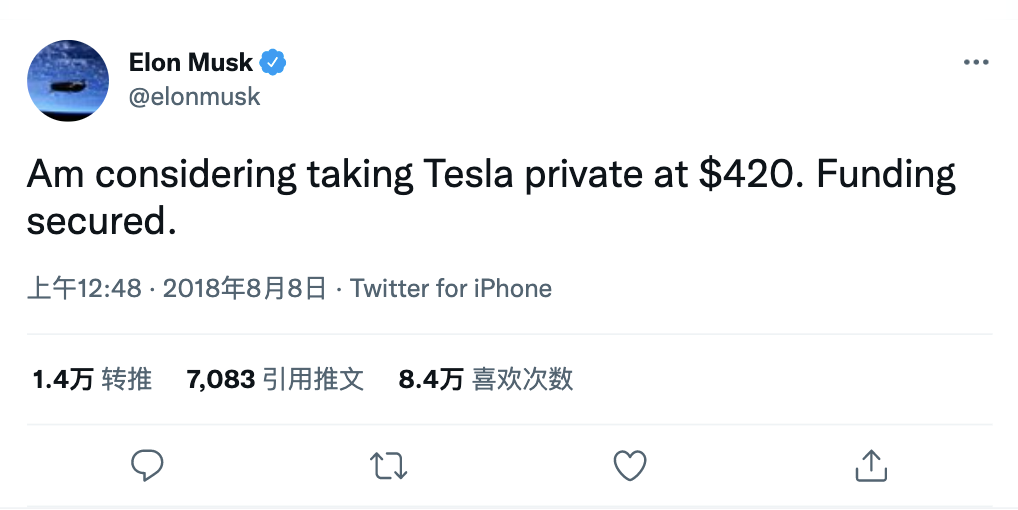Click the word "secured." in the tweet
This screenshot has height=510, width=1018.
pyautogui.click(x=101, y=221)
